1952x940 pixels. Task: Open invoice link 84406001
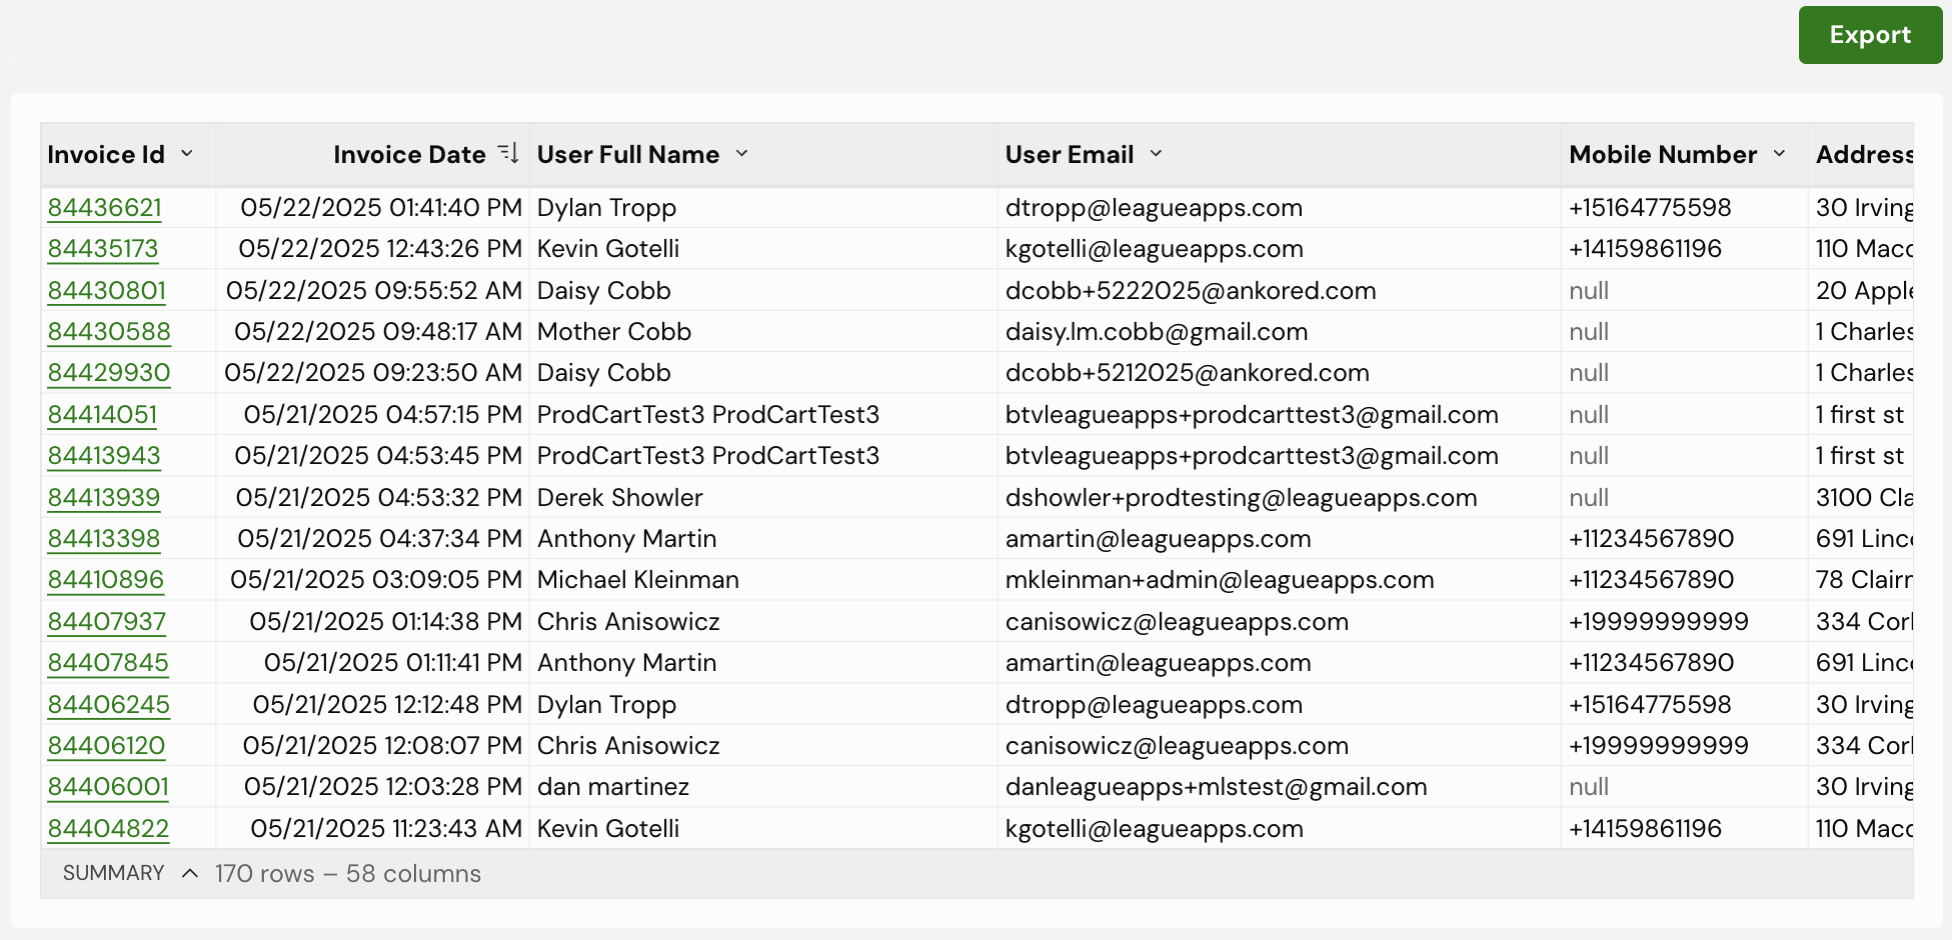pos(108,786)
